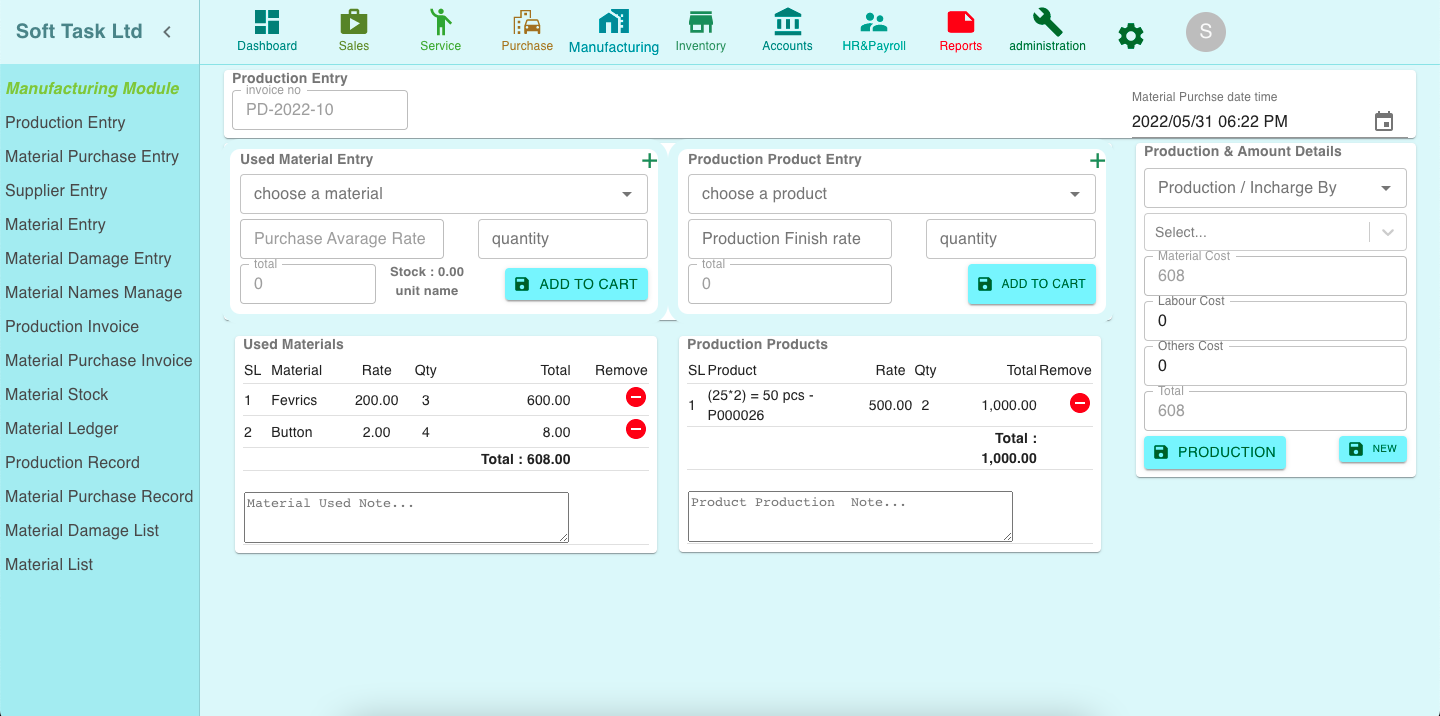This screenshot has height=716, width=1440.
Task: Remove the Button row from Used Materials
Action: point(636,430)
